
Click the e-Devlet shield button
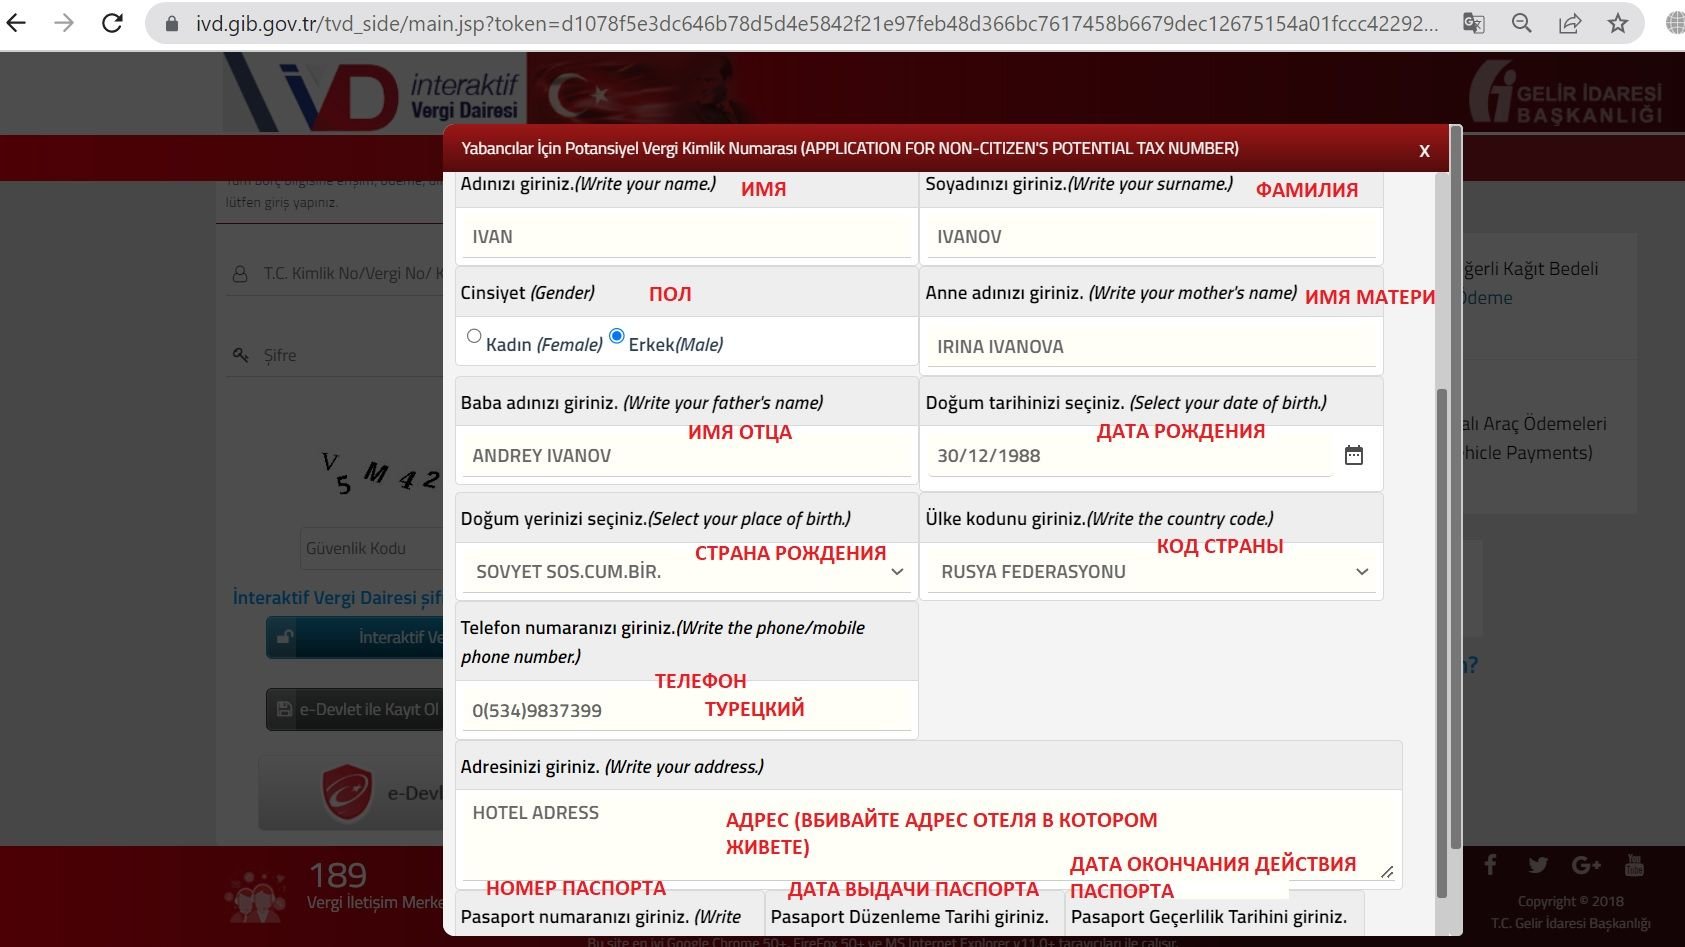(x=351, y=793)
